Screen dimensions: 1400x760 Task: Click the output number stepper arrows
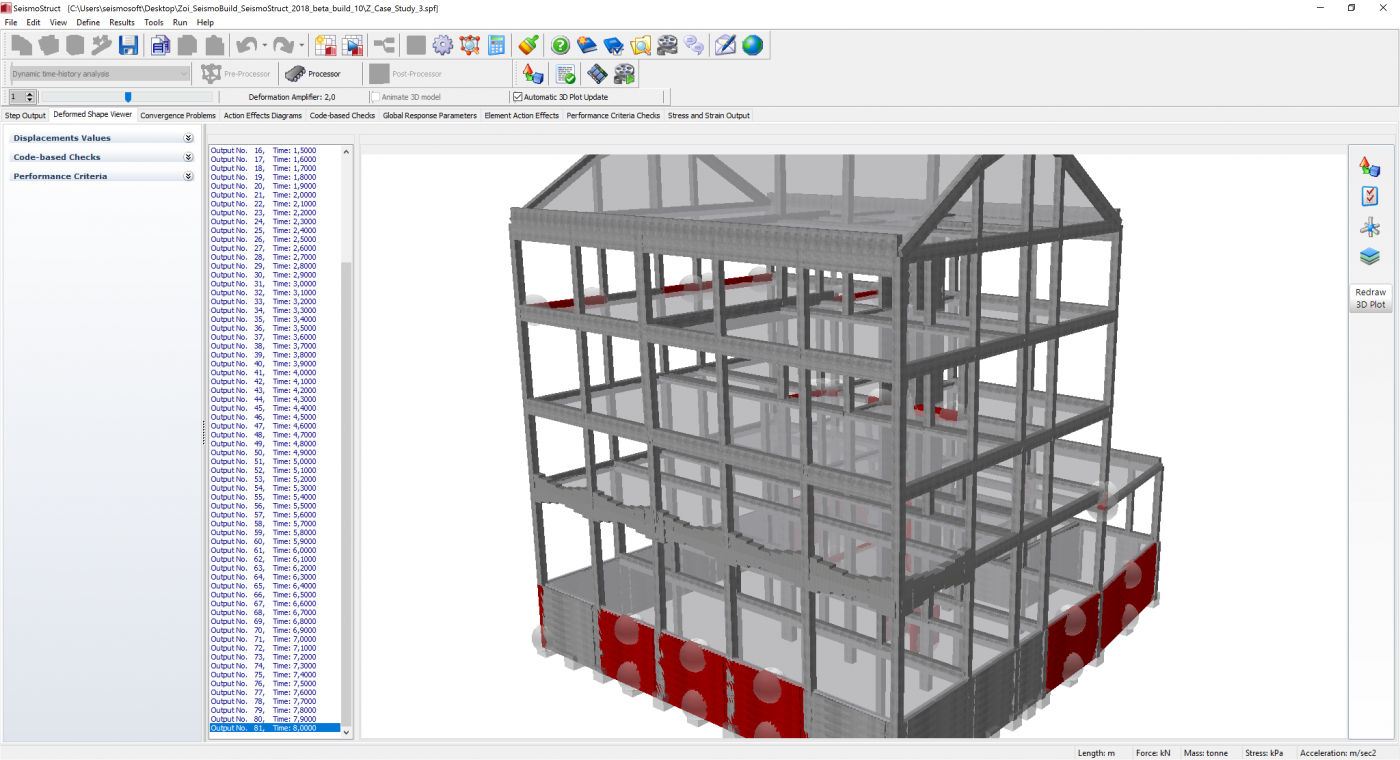30,97
